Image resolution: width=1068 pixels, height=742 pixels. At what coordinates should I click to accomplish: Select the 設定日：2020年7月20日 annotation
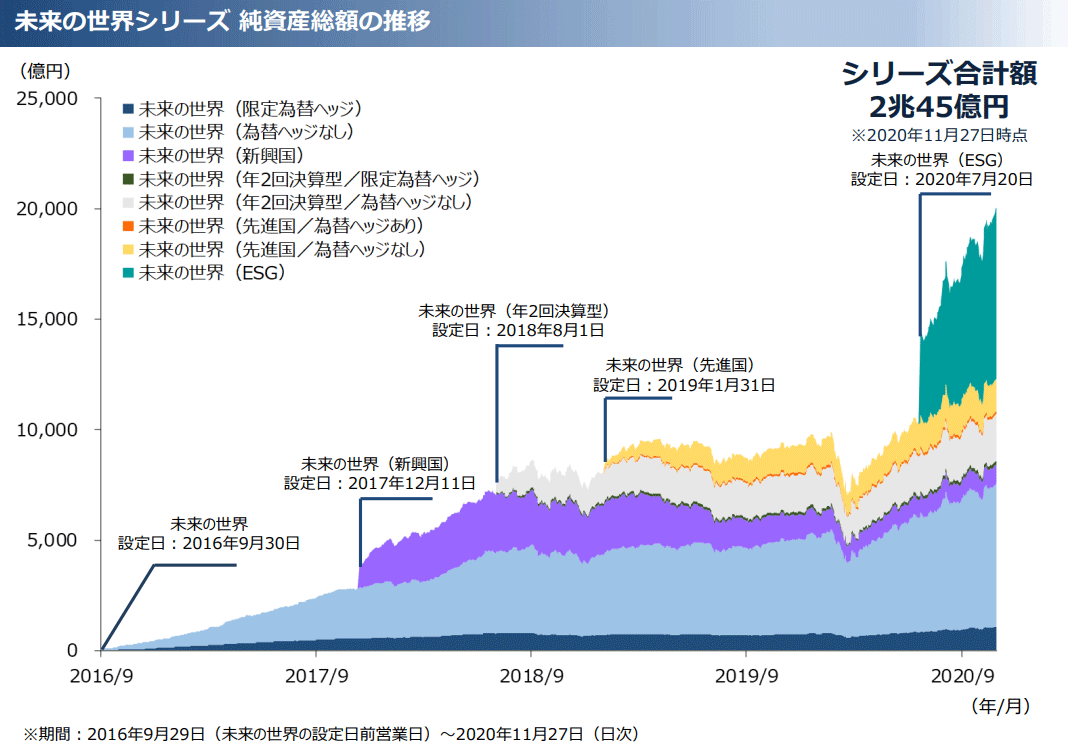coord(942,180)
